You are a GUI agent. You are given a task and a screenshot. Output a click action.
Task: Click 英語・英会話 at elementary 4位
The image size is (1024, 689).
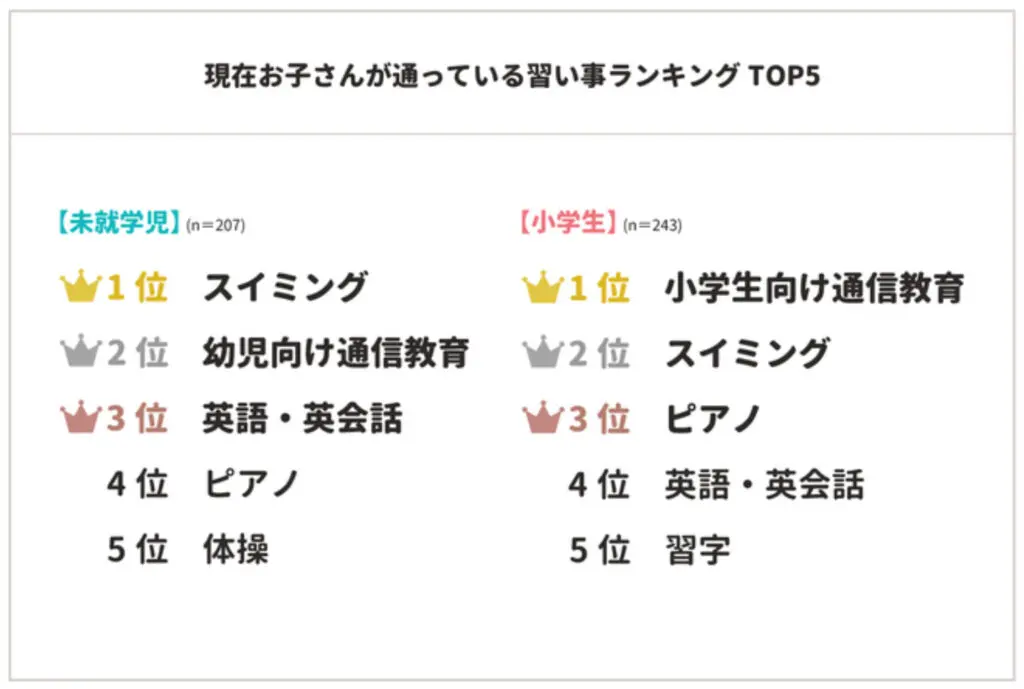764,484
